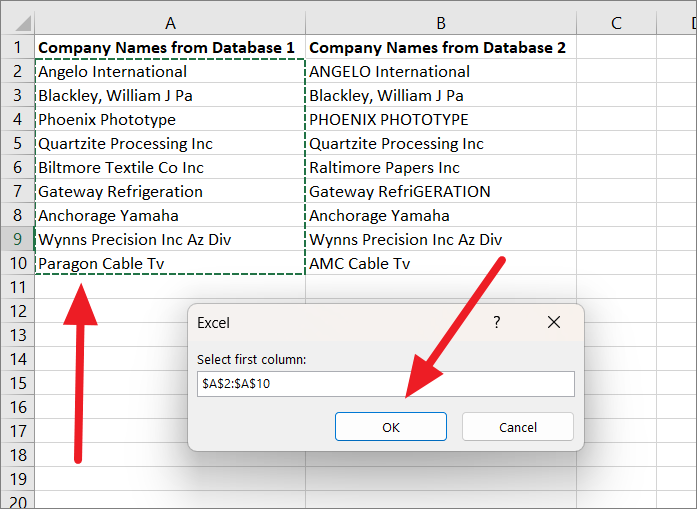Viewport: 697px width, 509px height.
Task: Select row 7 header
Action: pyautogui.click(x=18, y=191)
